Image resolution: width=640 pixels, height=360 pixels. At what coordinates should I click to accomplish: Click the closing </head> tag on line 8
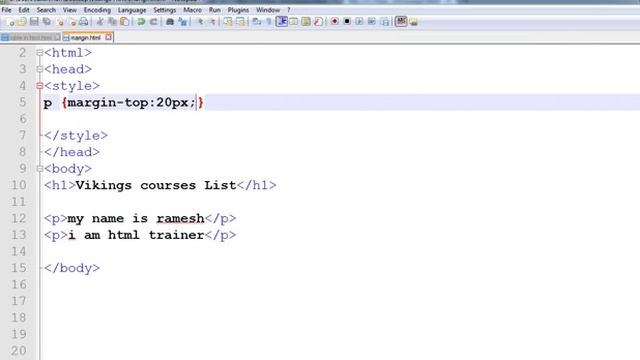pos(72,152)
